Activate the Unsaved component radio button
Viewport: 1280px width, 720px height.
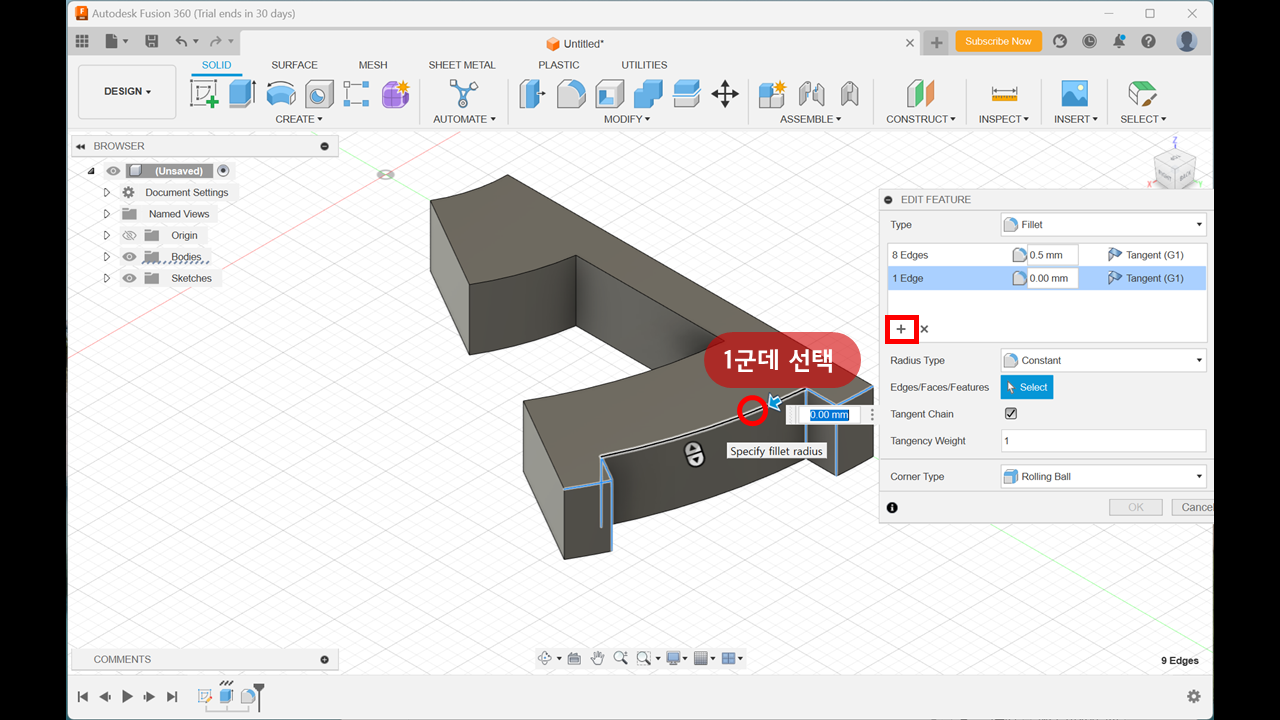coord(223,171)
